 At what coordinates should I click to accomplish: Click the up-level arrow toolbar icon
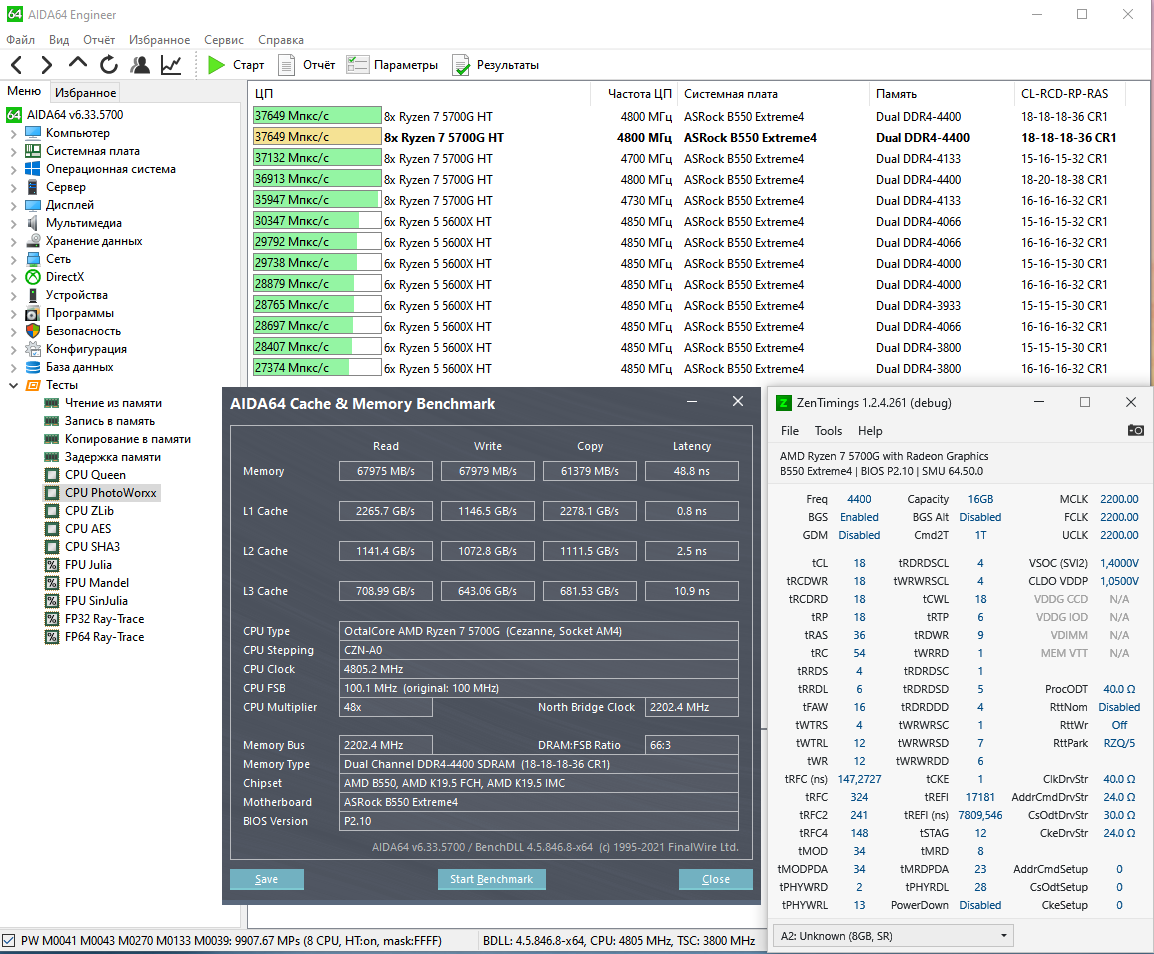pyautogui.click(x=77, y=63)
